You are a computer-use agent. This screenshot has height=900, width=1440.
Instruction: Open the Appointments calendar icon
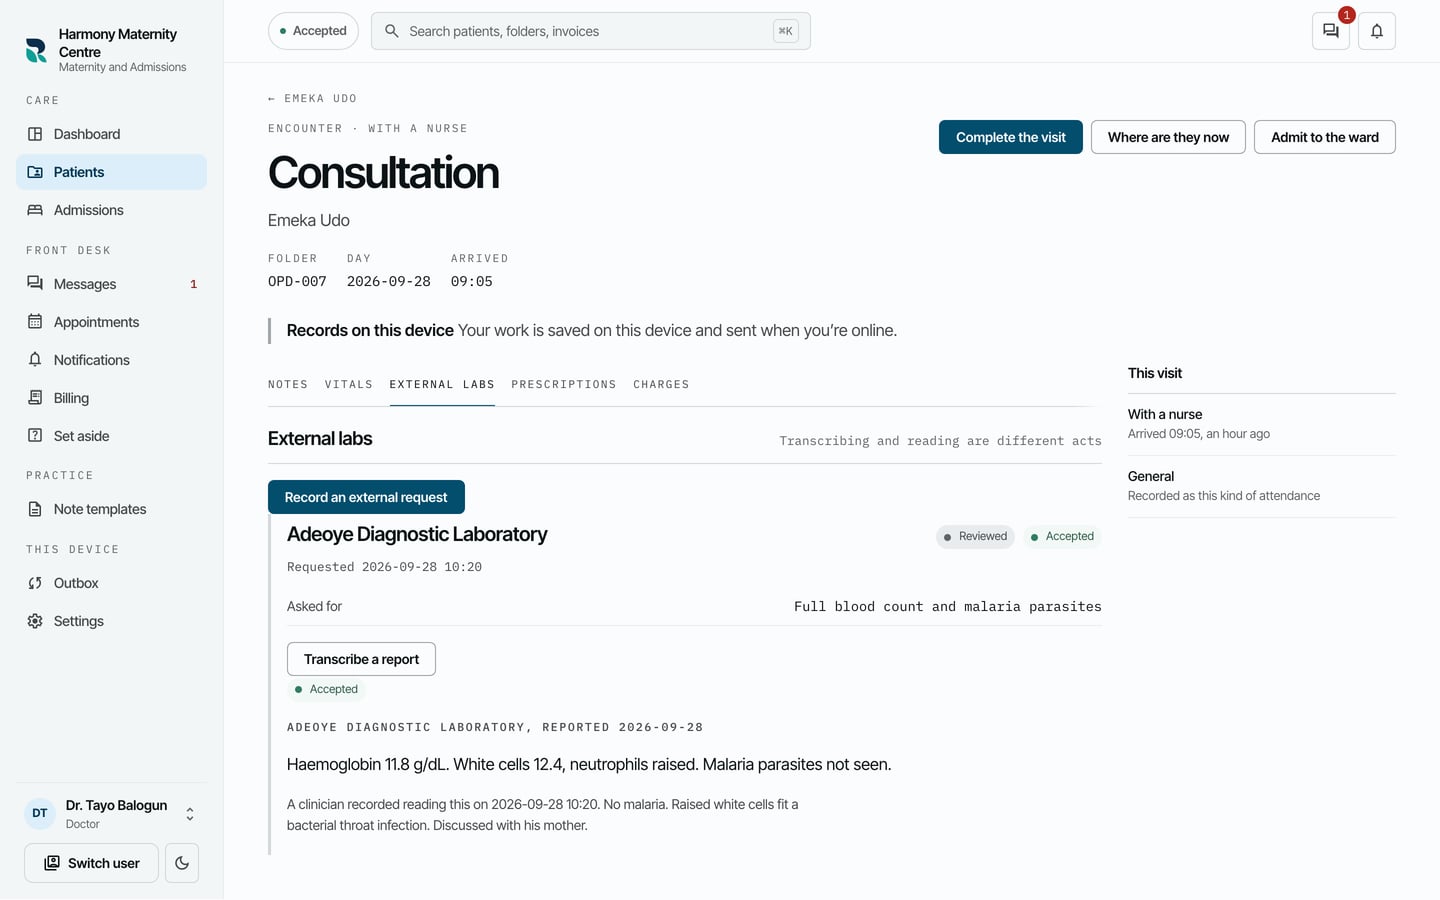pyautogui.click(x=35, y=322)
